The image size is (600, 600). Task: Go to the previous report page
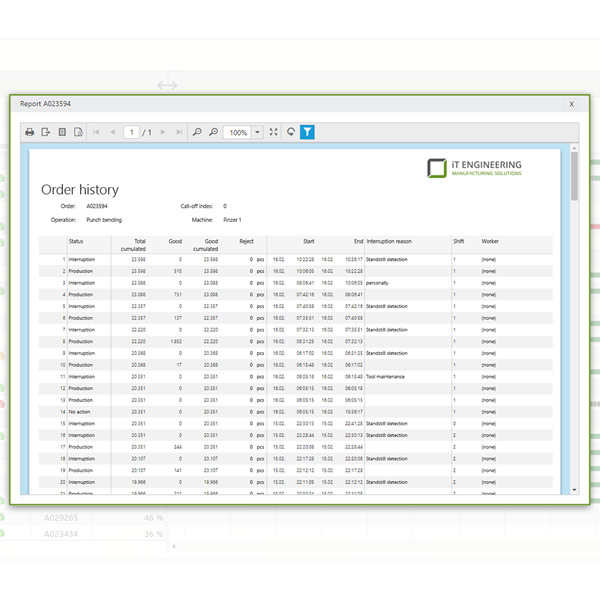point(112,132)
